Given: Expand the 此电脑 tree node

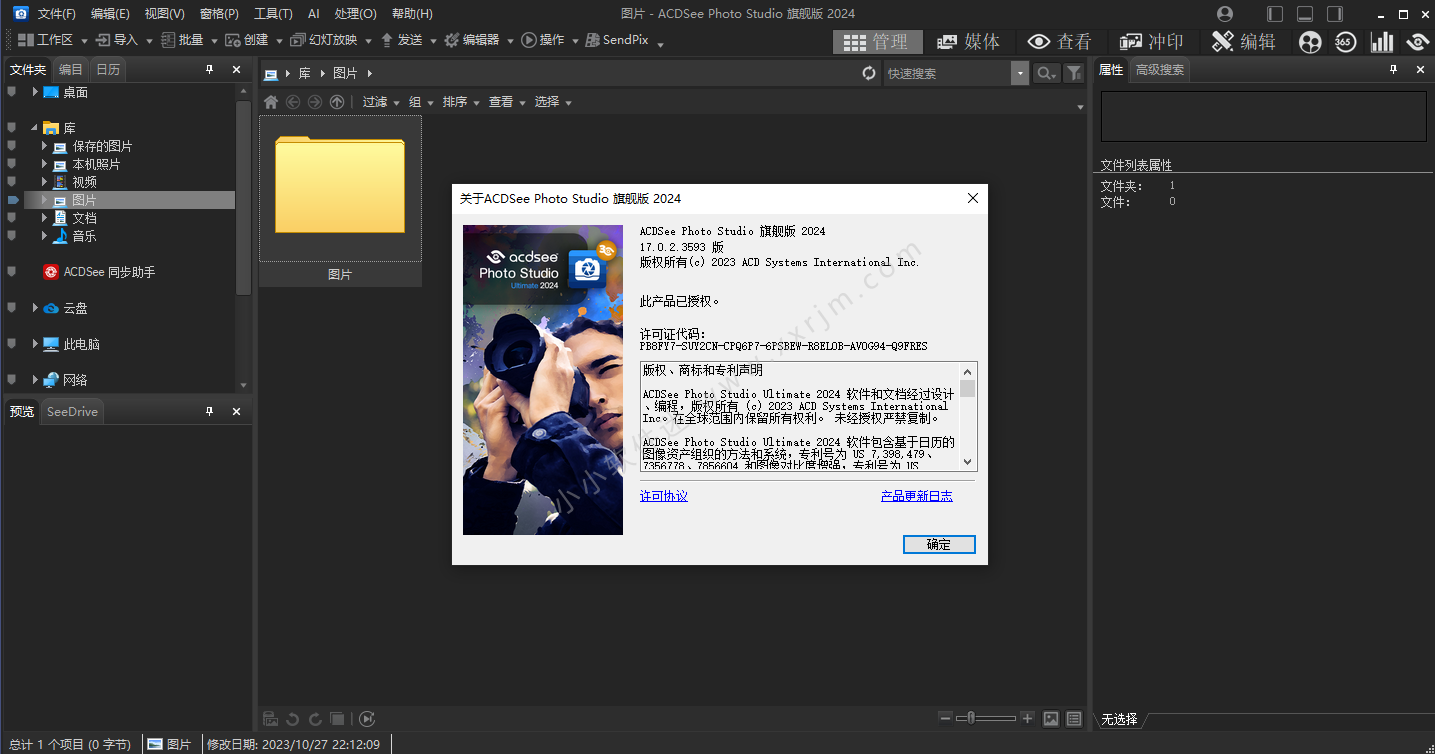Looking at the screenshot, I should 35,344.
